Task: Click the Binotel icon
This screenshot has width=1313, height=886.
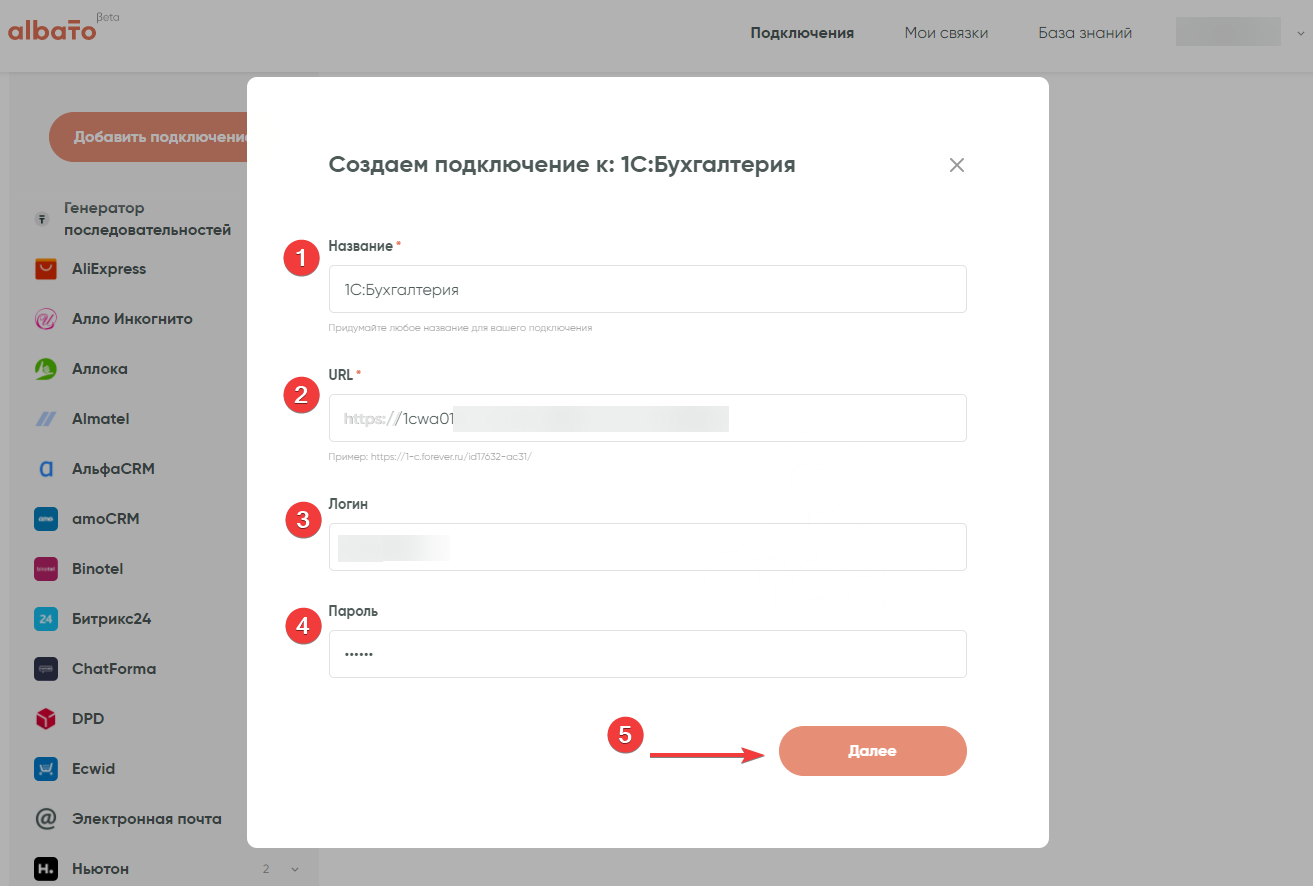Action: pyautogui.click(x=45, y=569)
